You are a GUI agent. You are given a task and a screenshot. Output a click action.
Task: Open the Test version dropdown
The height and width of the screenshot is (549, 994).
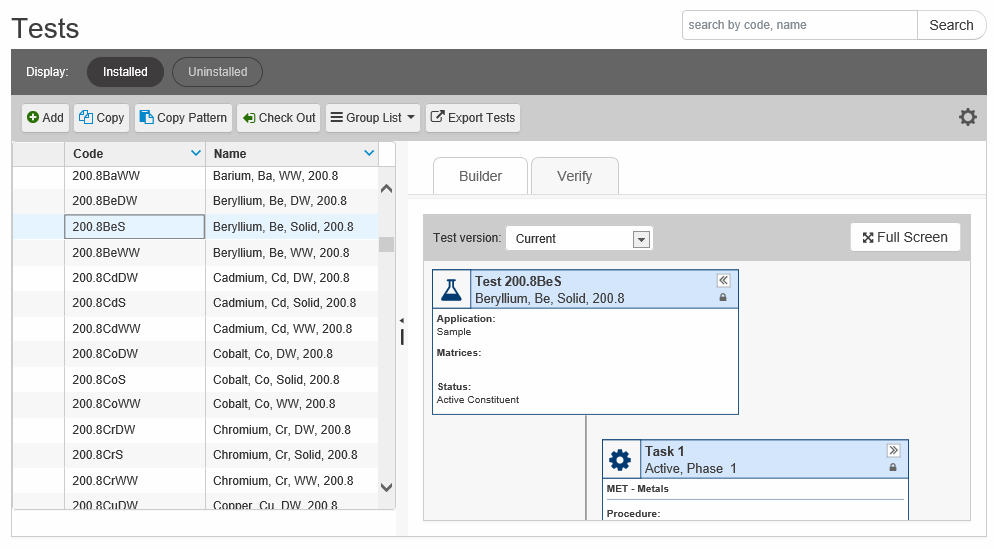642,239
